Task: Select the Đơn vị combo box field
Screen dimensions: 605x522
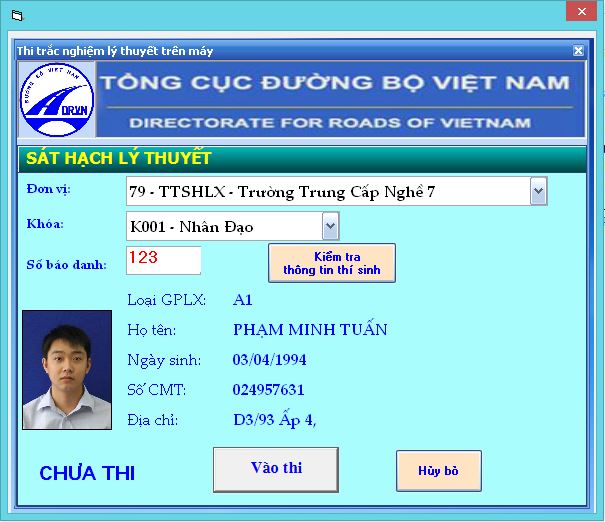Action: 336,191
